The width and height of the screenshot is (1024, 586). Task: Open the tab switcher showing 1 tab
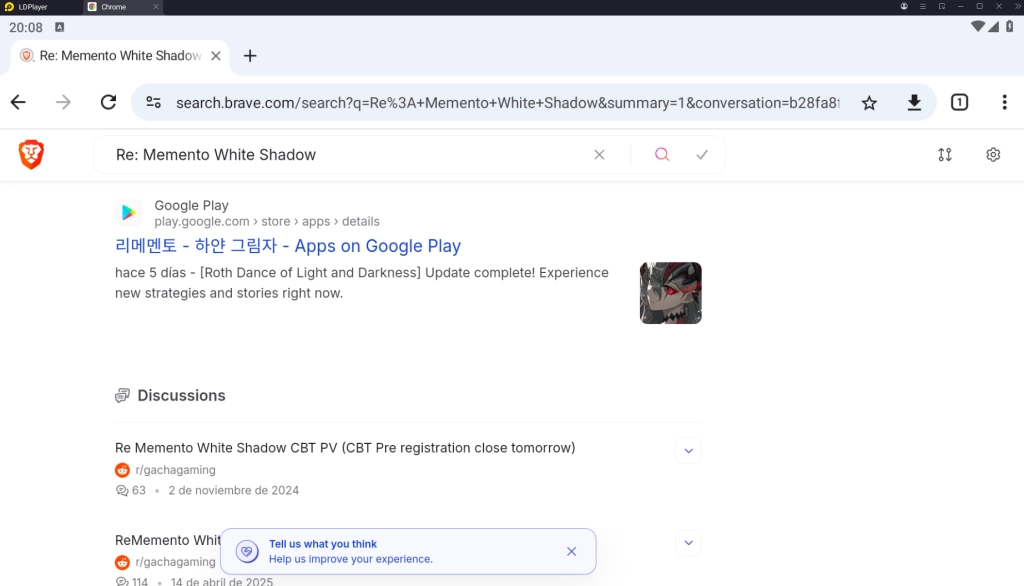(959, 103)
